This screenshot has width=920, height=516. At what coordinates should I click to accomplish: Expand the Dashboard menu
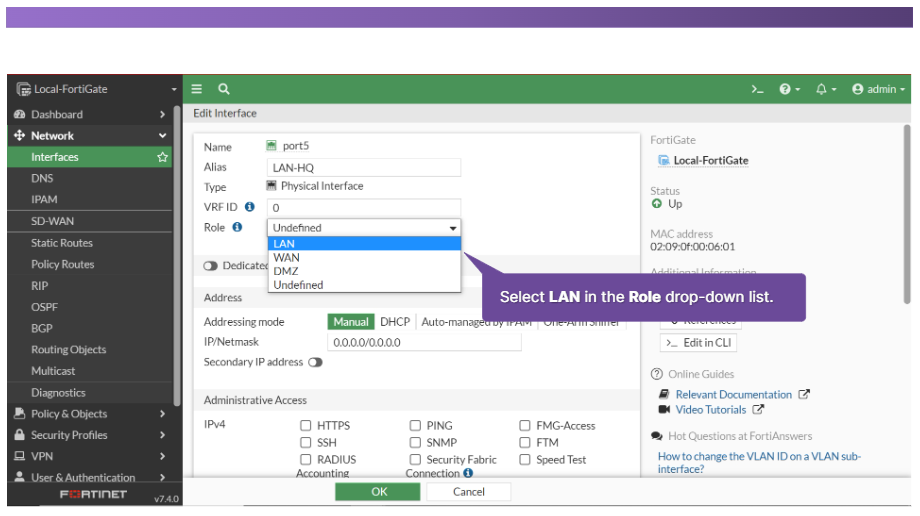[163, 114]
